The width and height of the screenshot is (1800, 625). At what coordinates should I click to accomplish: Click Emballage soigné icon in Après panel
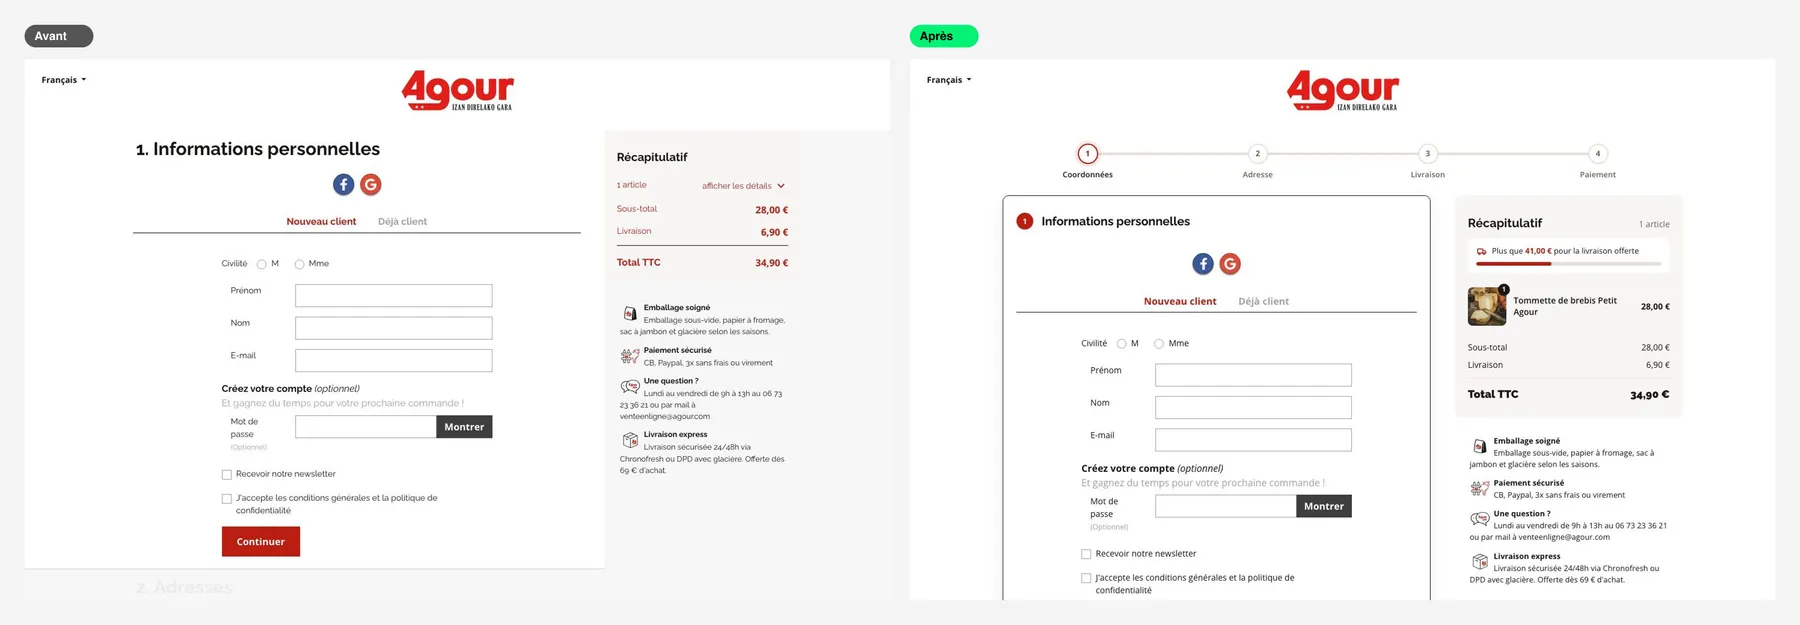tap(1480, 446)
